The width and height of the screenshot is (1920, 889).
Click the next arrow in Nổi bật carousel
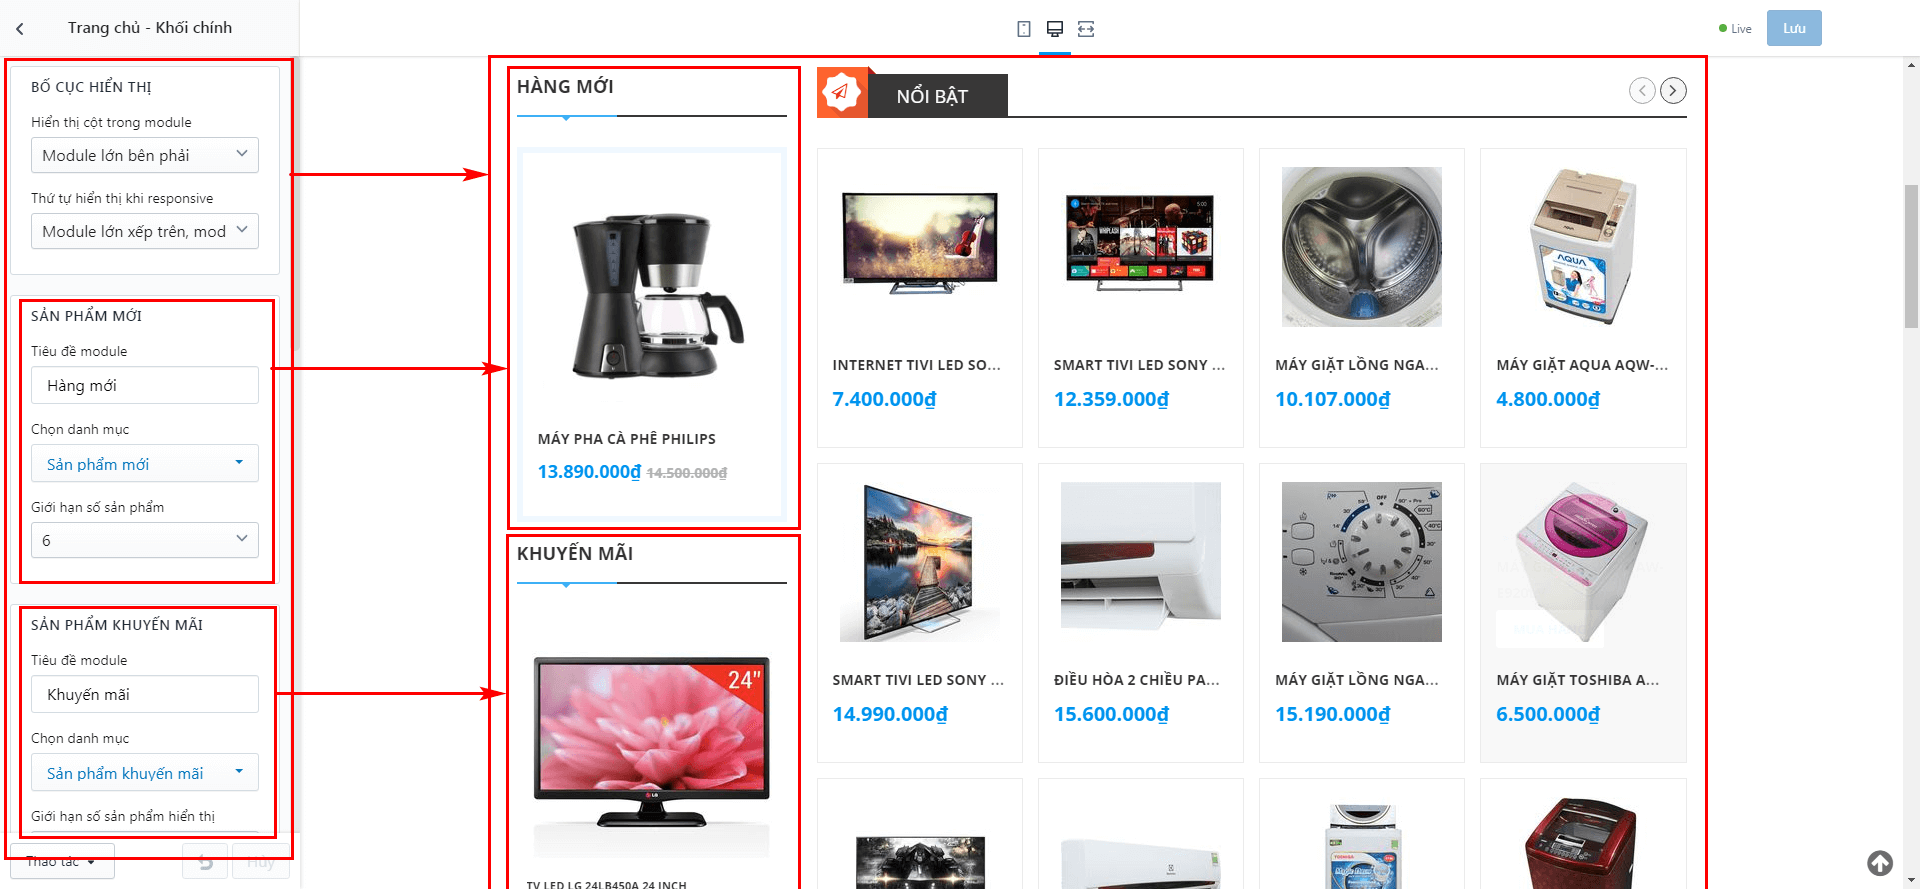(x=1673, y=91)
